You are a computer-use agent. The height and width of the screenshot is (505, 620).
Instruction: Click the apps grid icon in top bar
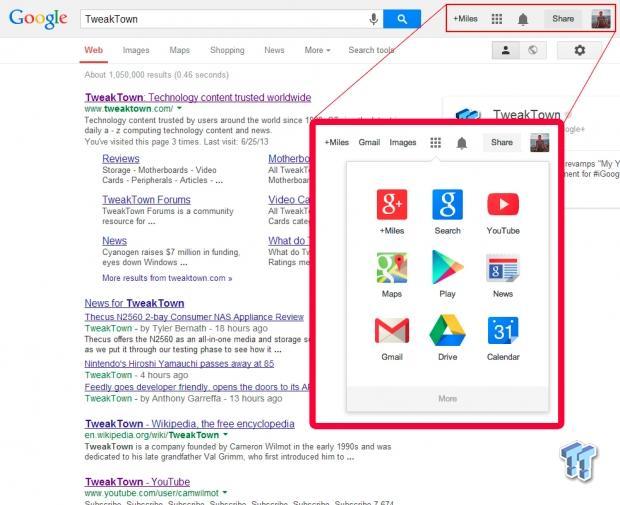pyautogui.click(x=497, y=19)
